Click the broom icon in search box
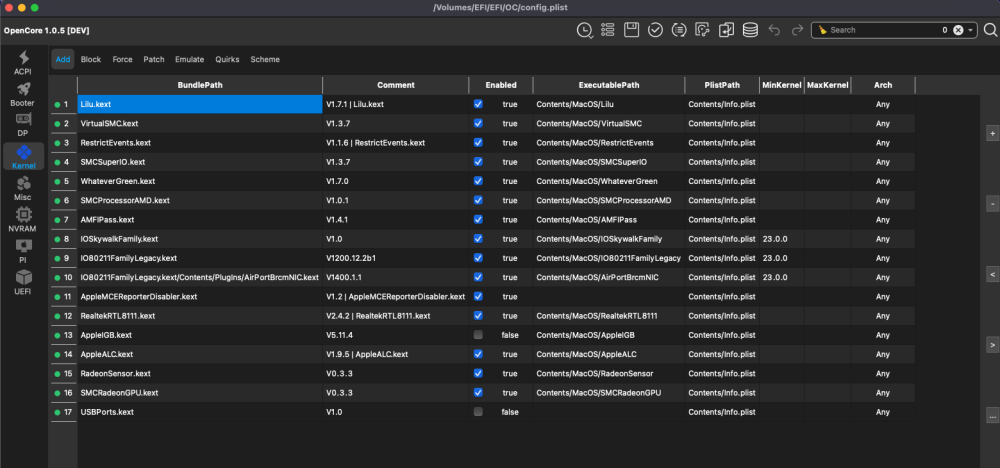The height and width of the screenshot is (468, 1000). (823, 30)
